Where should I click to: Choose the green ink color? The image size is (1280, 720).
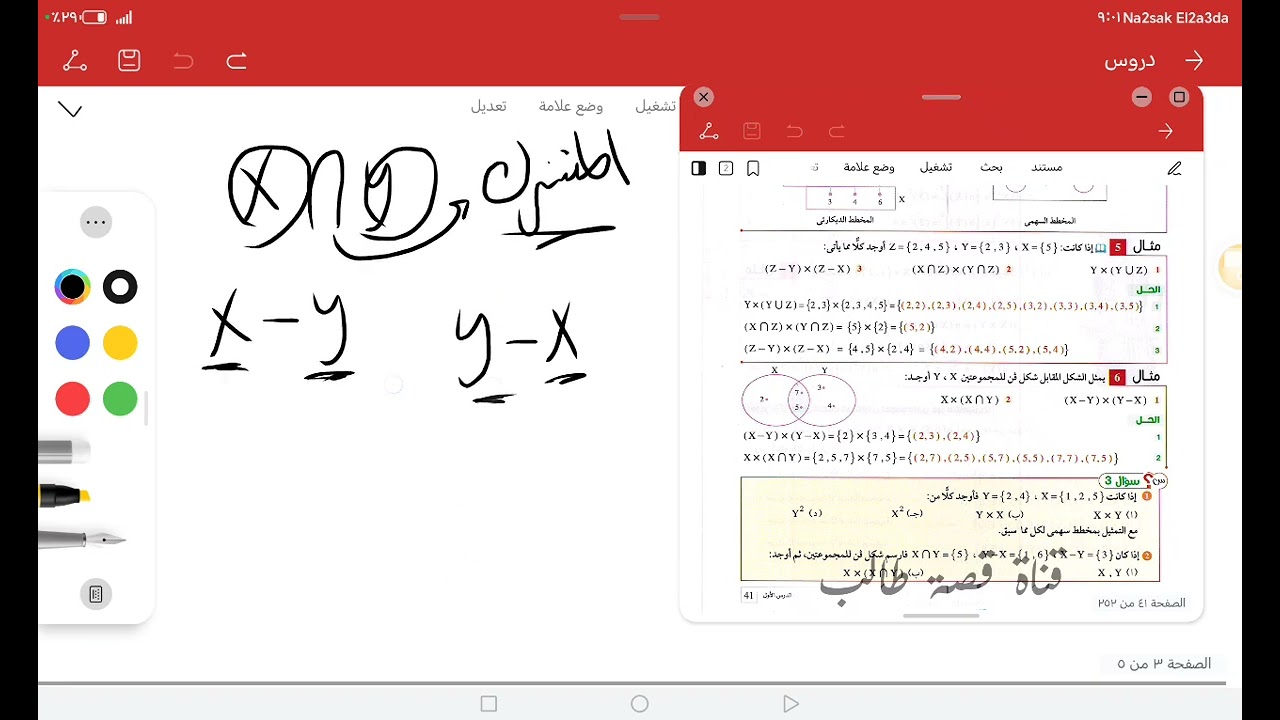pyautogui.click(x=120, y=400)
